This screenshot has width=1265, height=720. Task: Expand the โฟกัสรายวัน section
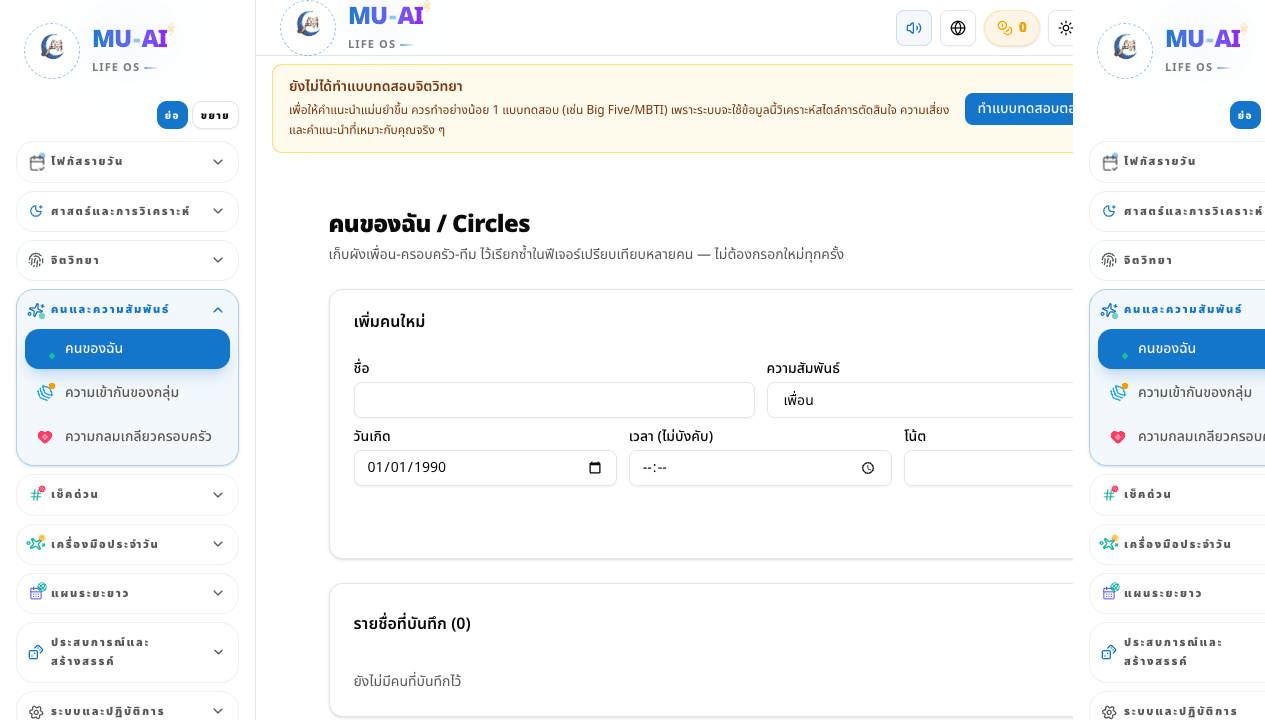(x=127, y=162)
